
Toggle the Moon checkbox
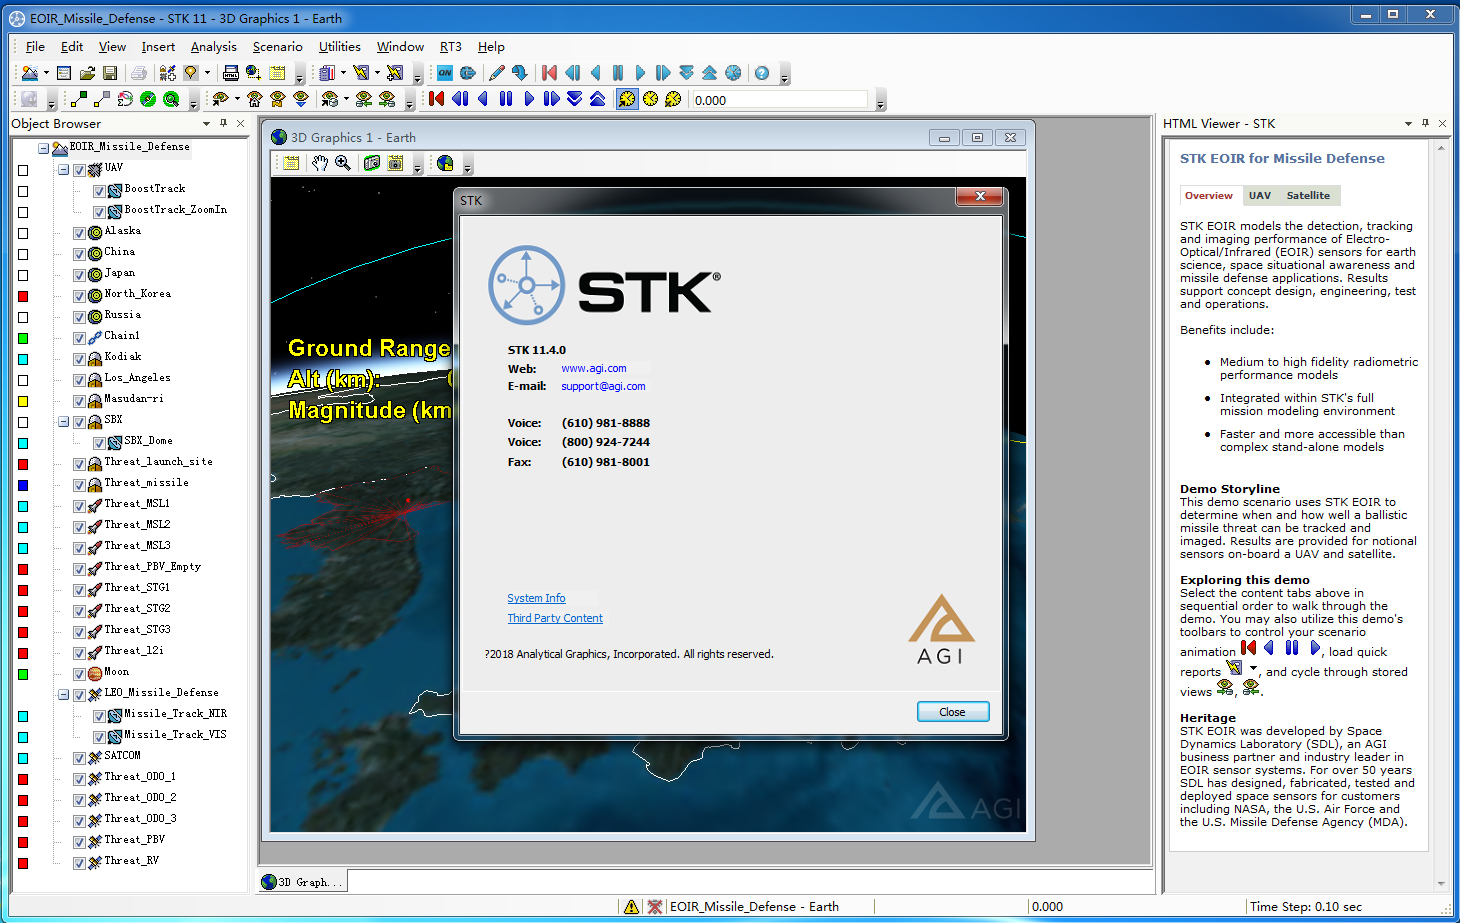pos(79,674)
